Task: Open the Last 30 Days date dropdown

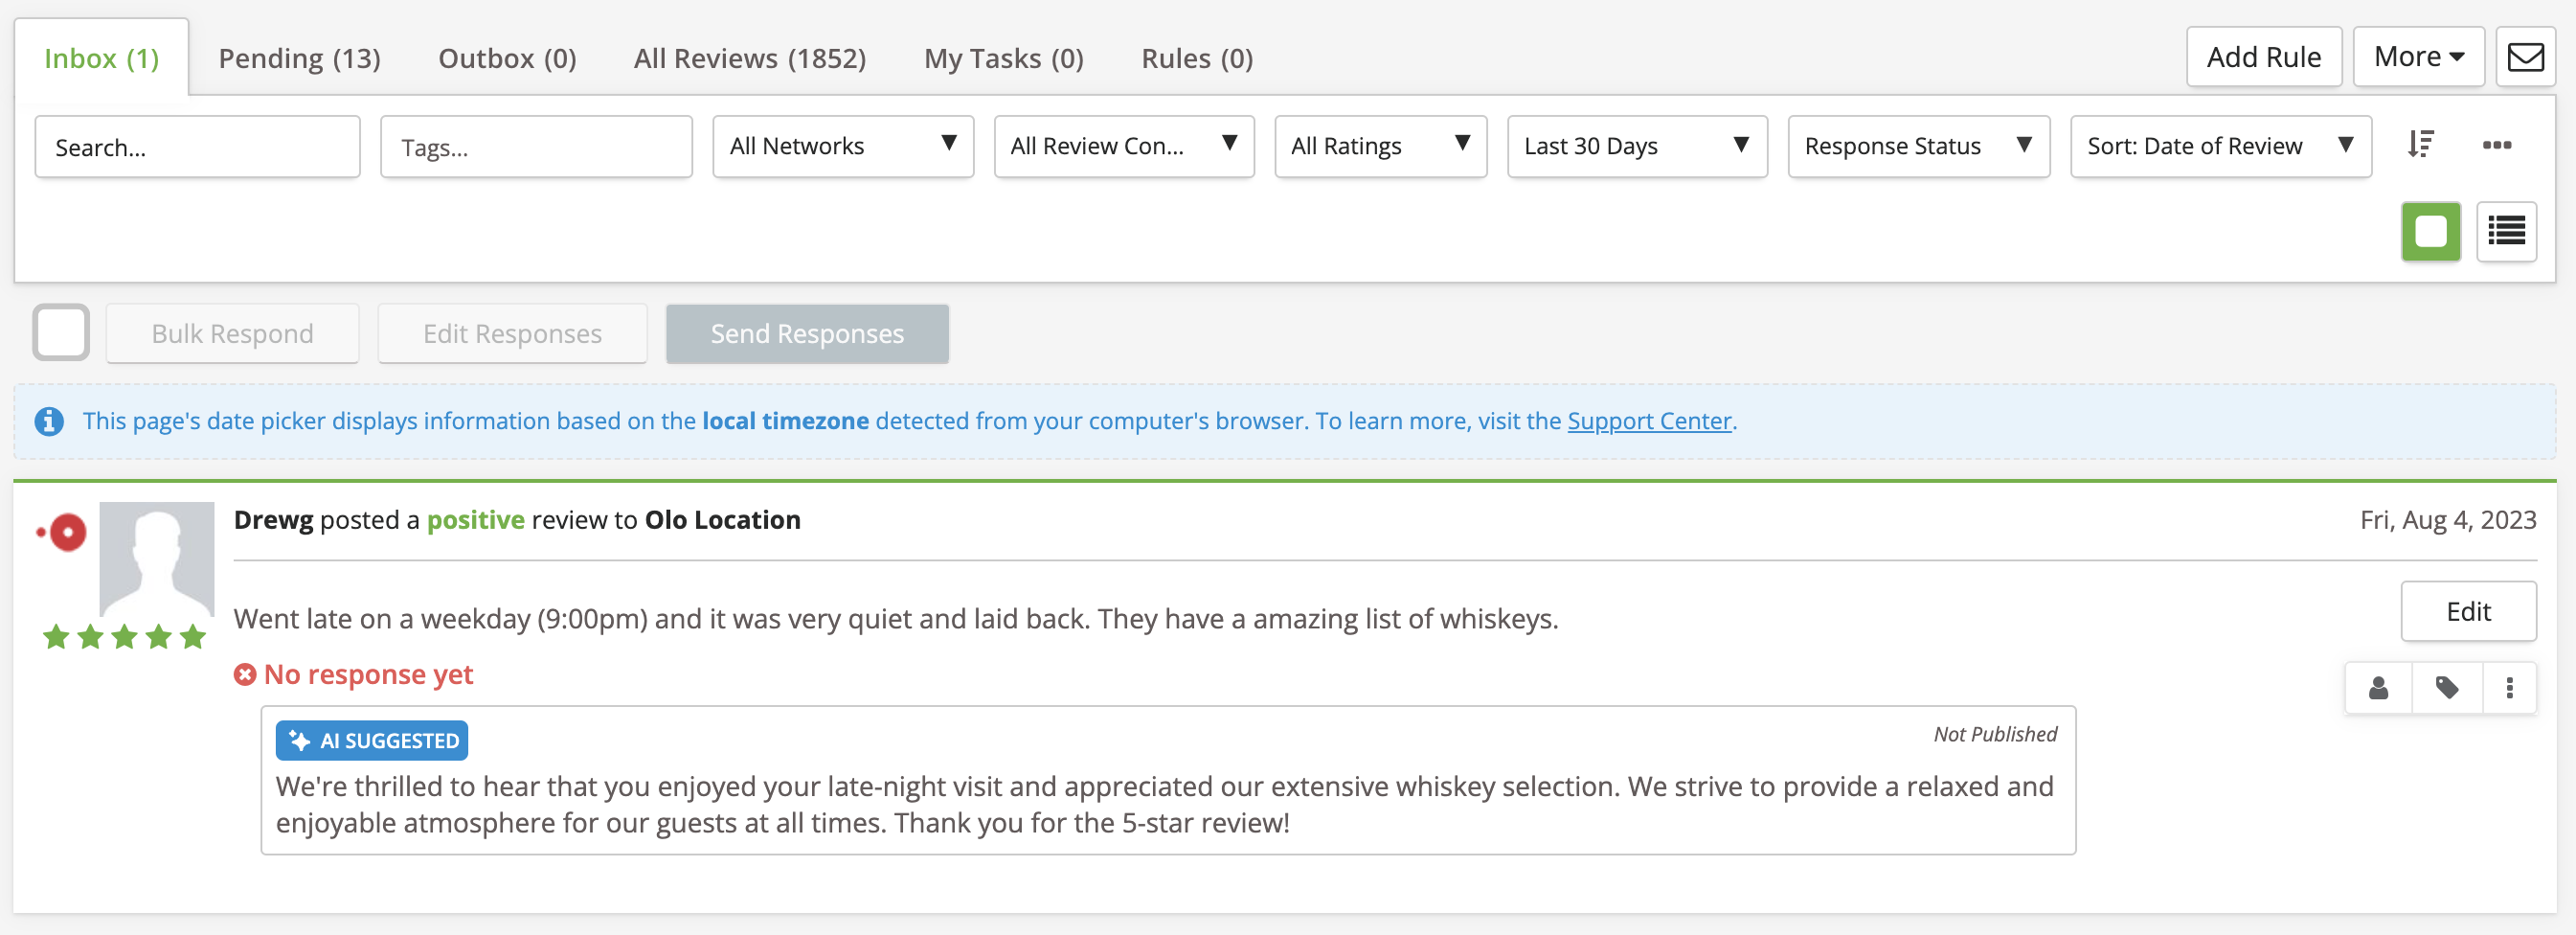Action: 1637,146
